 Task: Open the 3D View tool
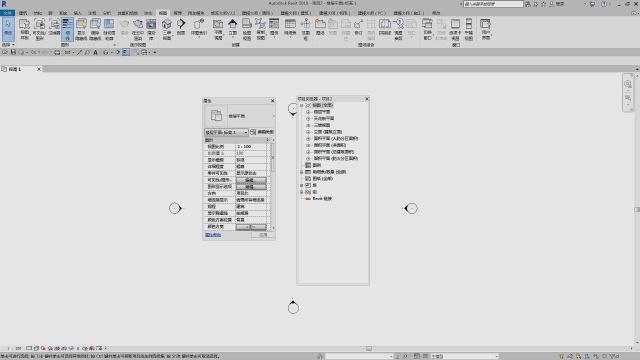(x=167, y=29)
